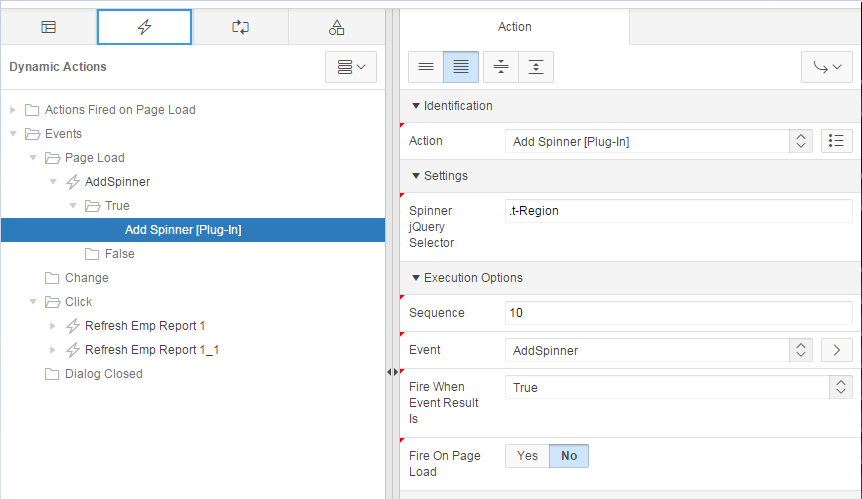Select the False folder in the tree

pyautogui.click(x=119, y=254)
